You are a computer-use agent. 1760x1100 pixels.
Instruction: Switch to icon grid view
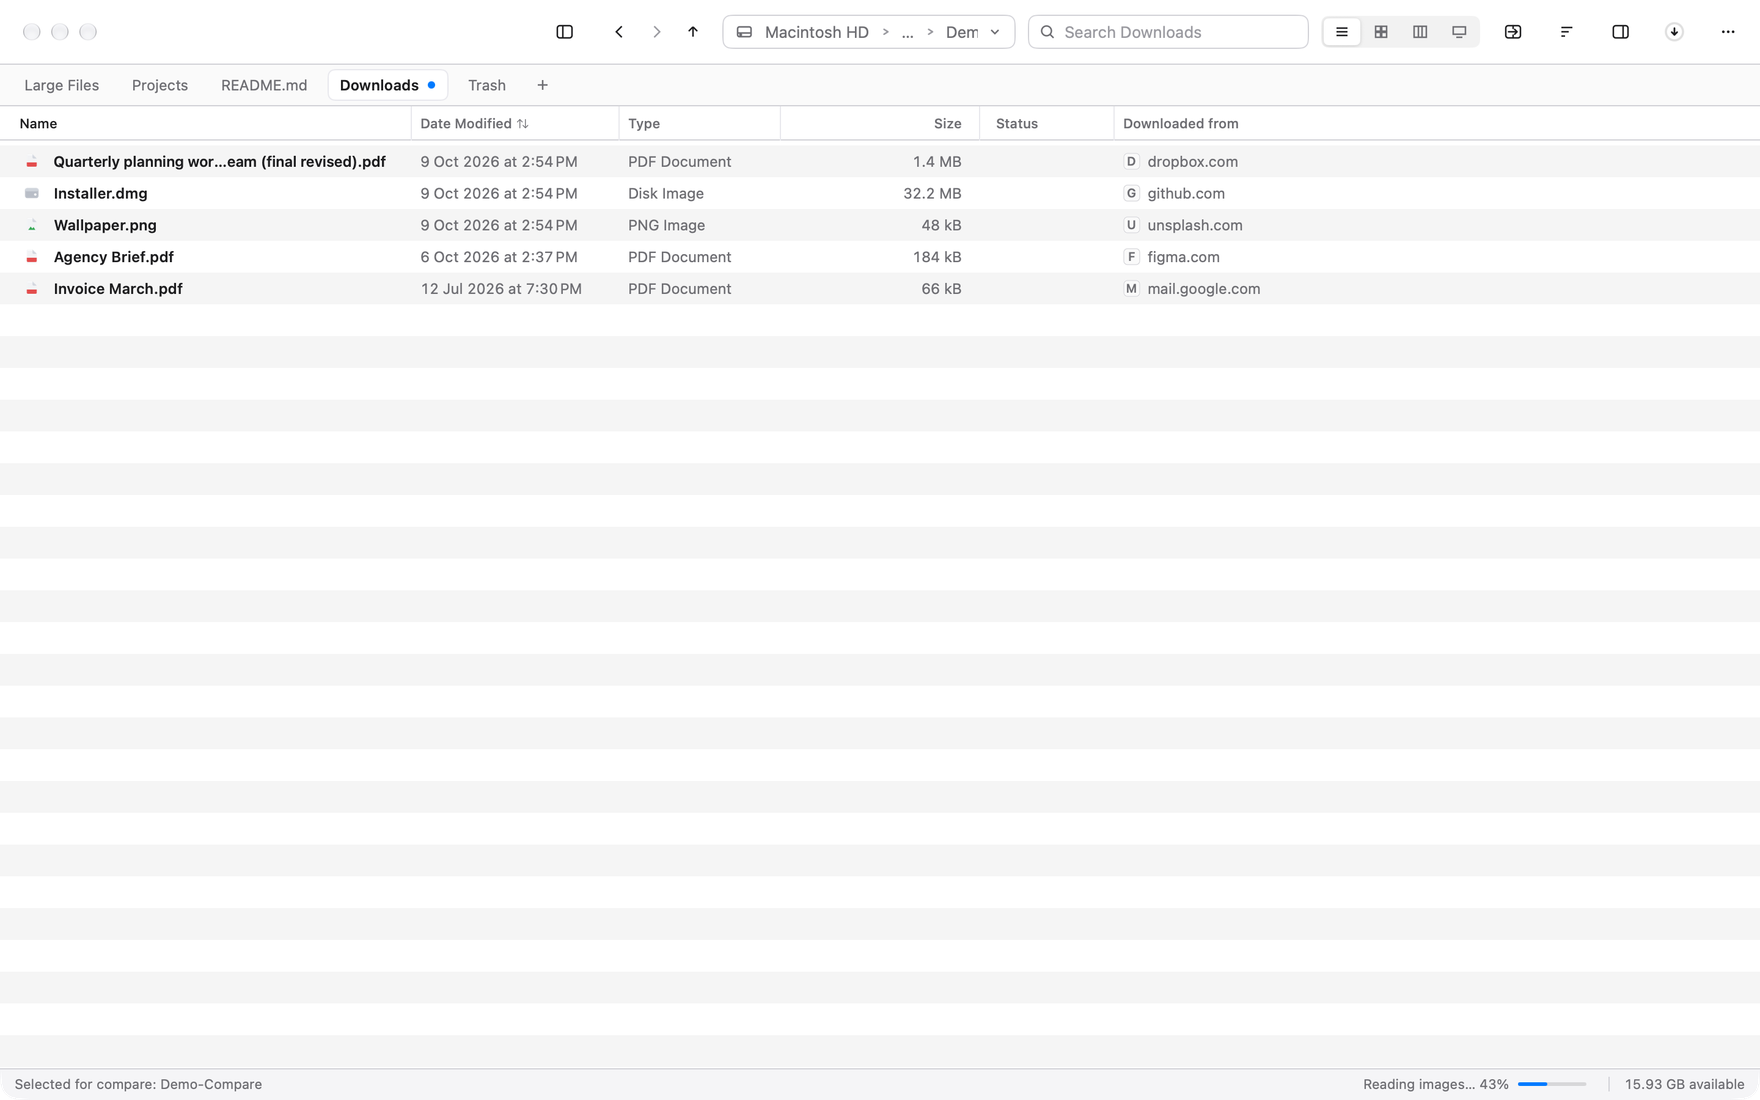[1381, 32]
